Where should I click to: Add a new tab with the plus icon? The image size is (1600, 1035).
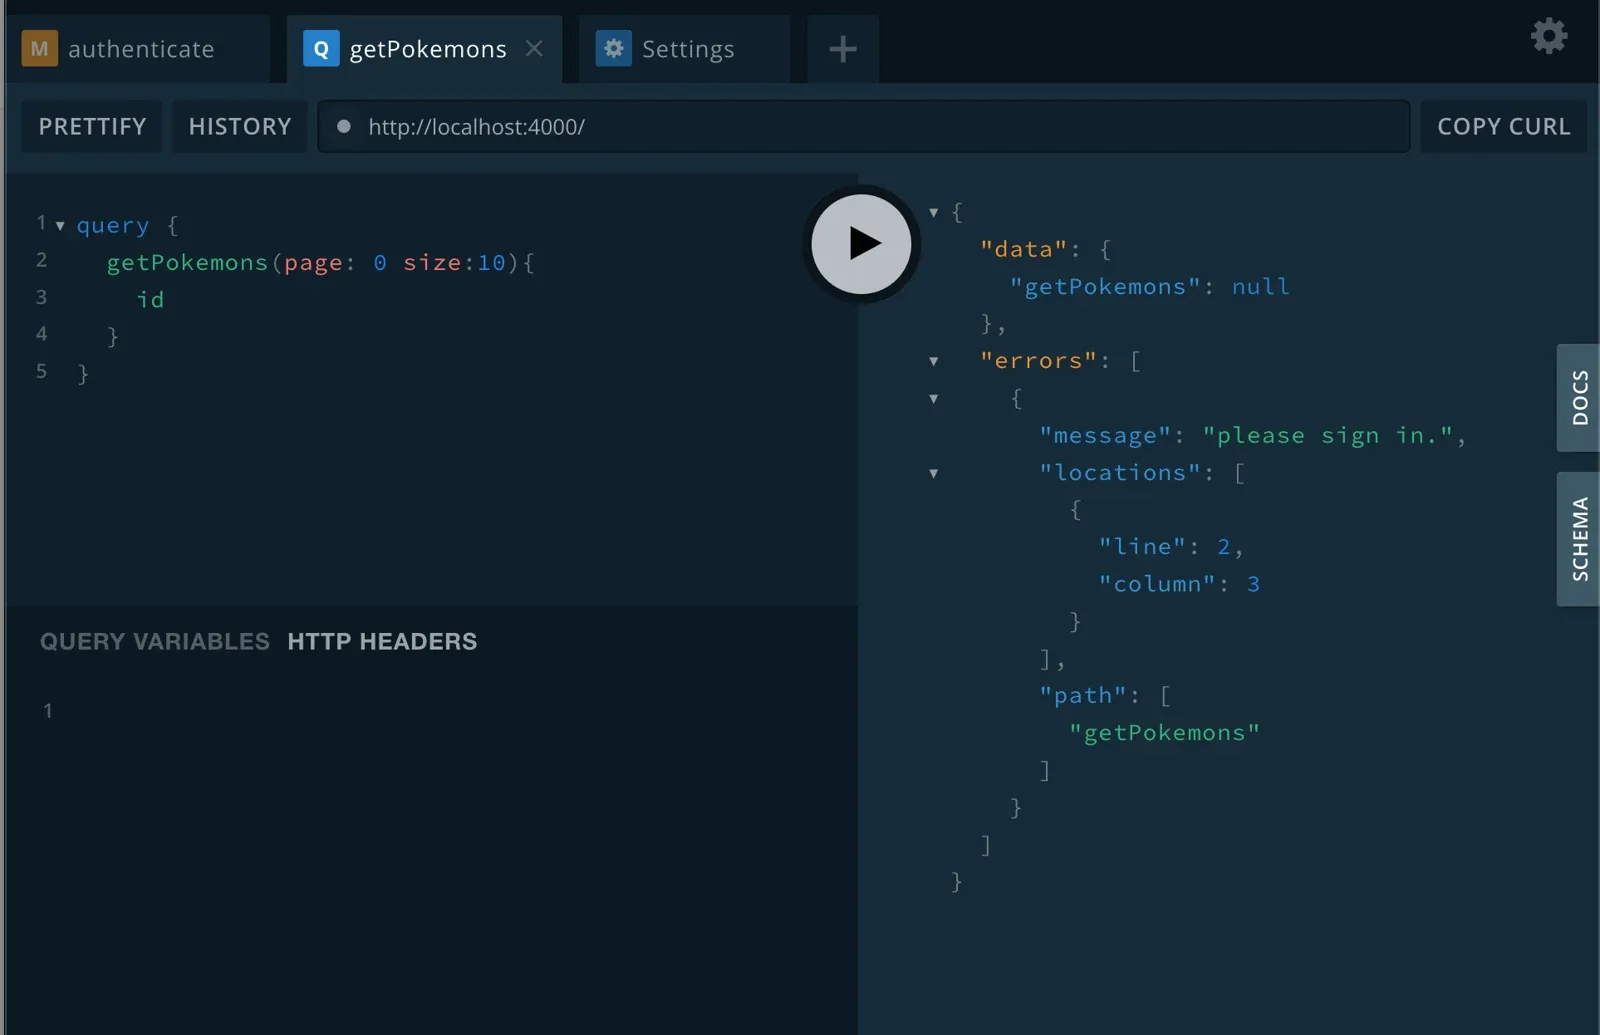[843, 49]
